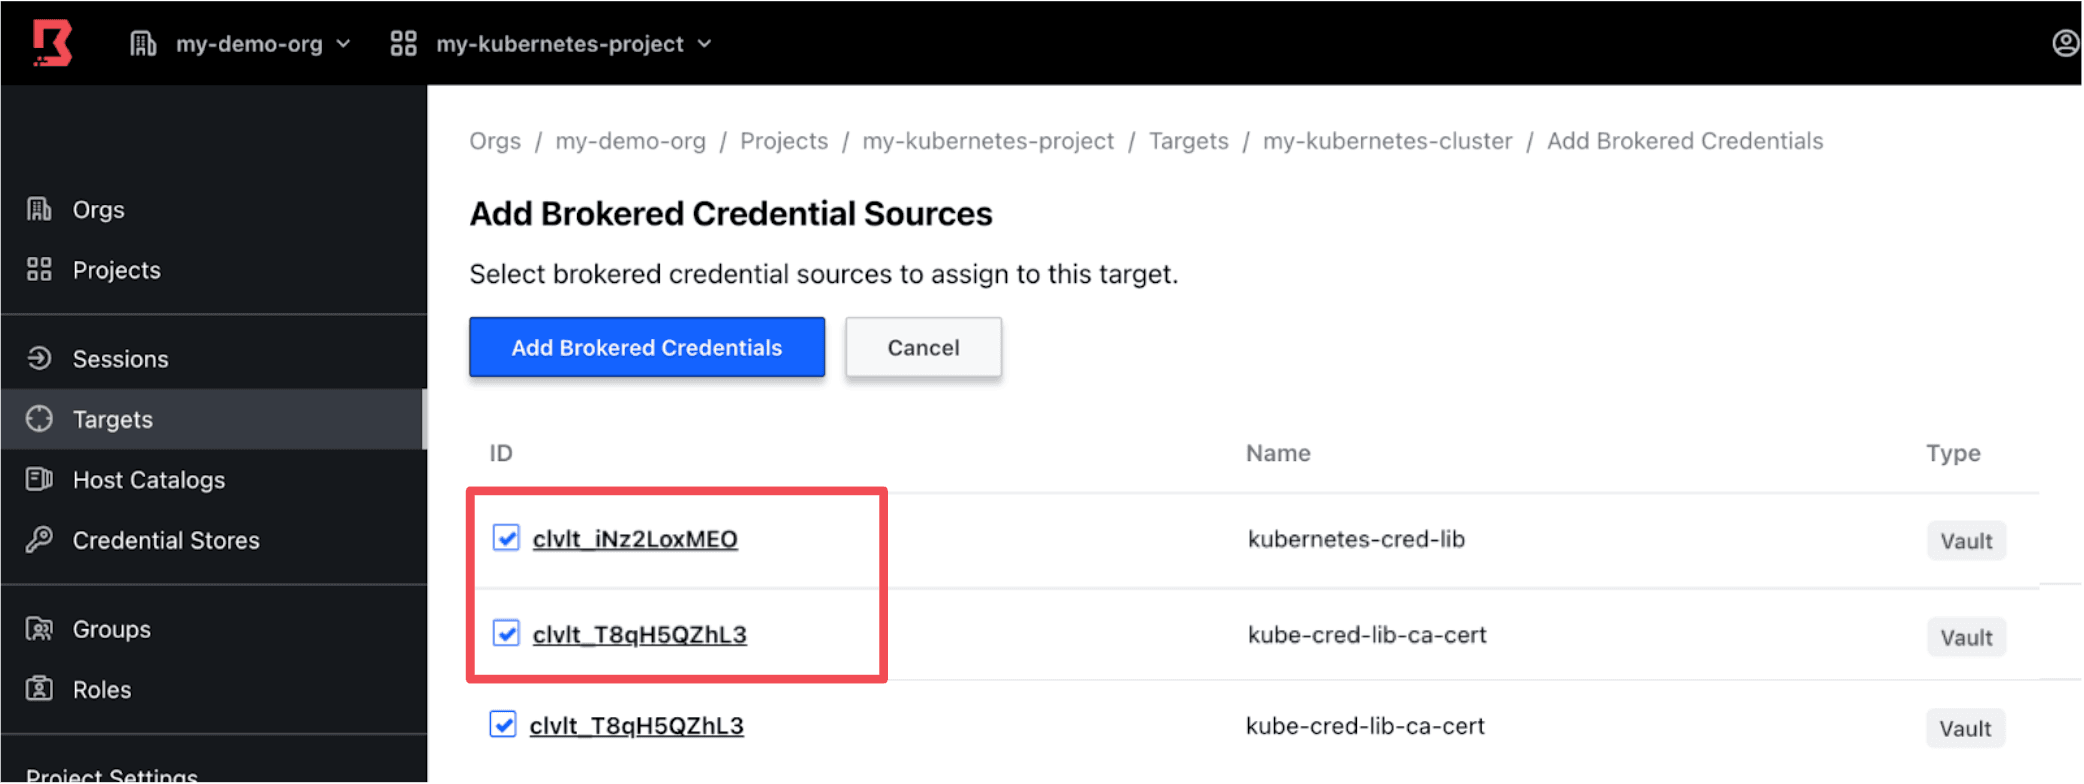Click the Cancel button
The width and height of the screenshot is (2084, 784).
(922, 347)
